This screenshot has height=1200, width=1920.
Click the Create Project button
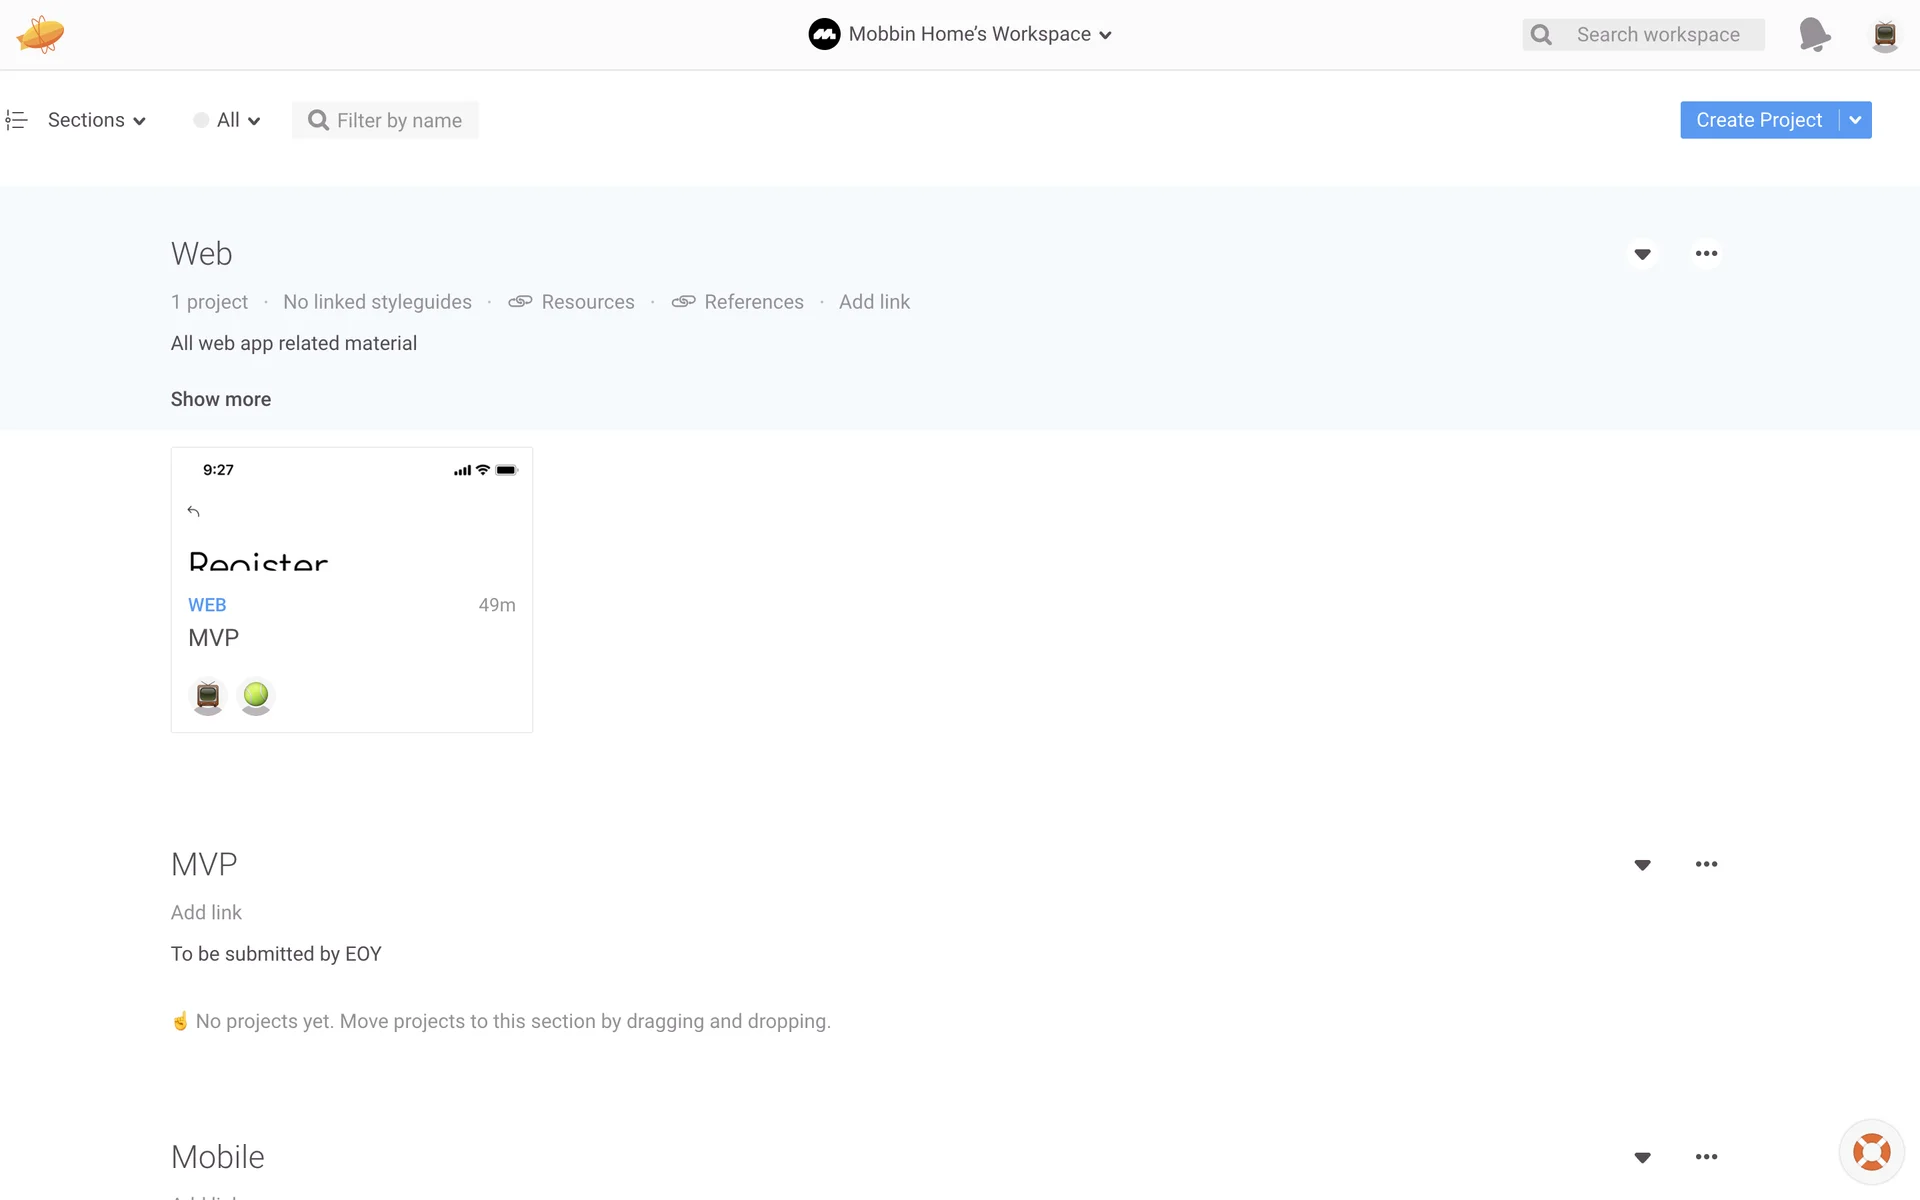pos(1759,120)
